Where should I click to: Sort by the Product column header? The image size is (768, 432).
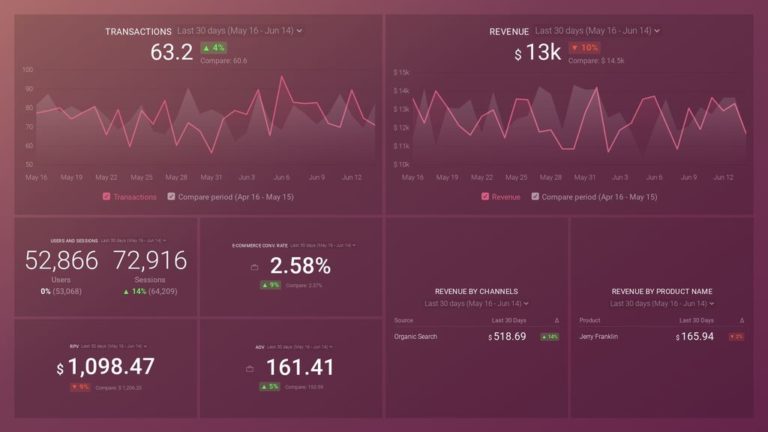[590, 320]
